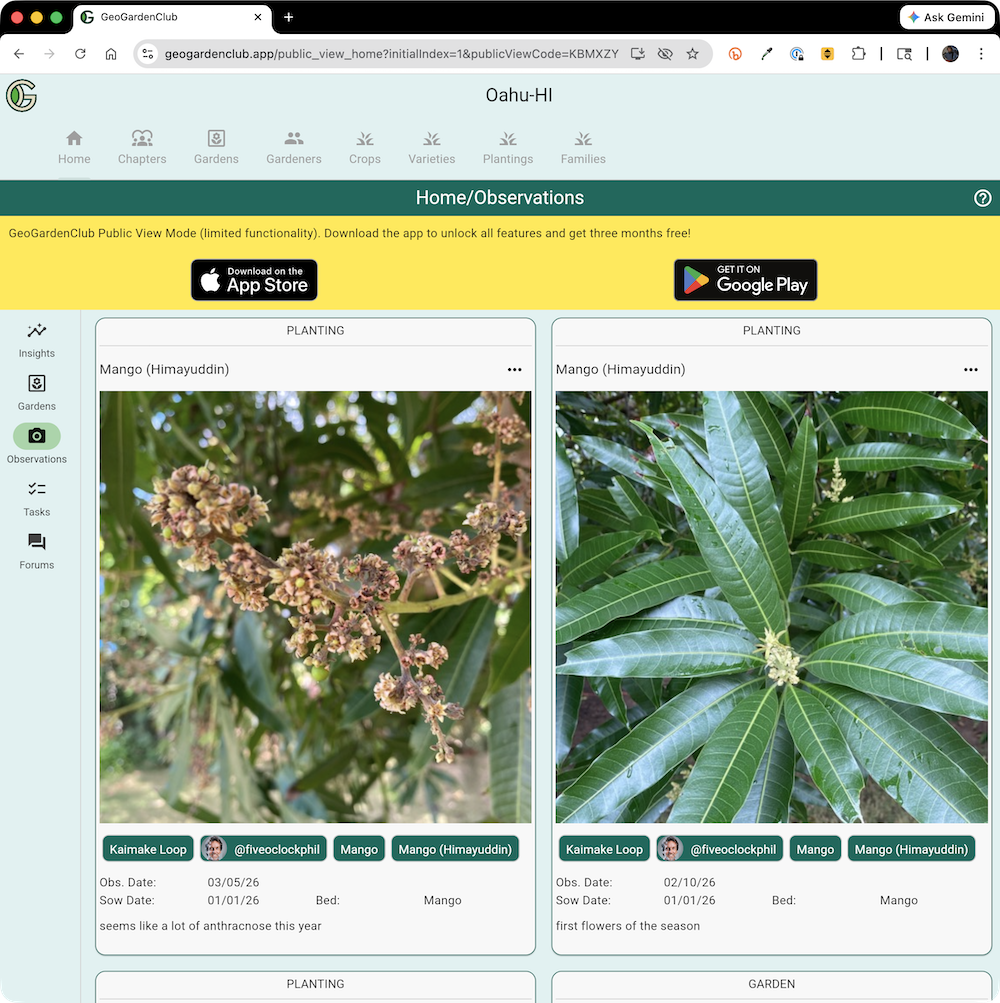The width and height of the screenshot is (1000, 1003).
Task: Bookmark this page with star icon
Action: [692, 54]
